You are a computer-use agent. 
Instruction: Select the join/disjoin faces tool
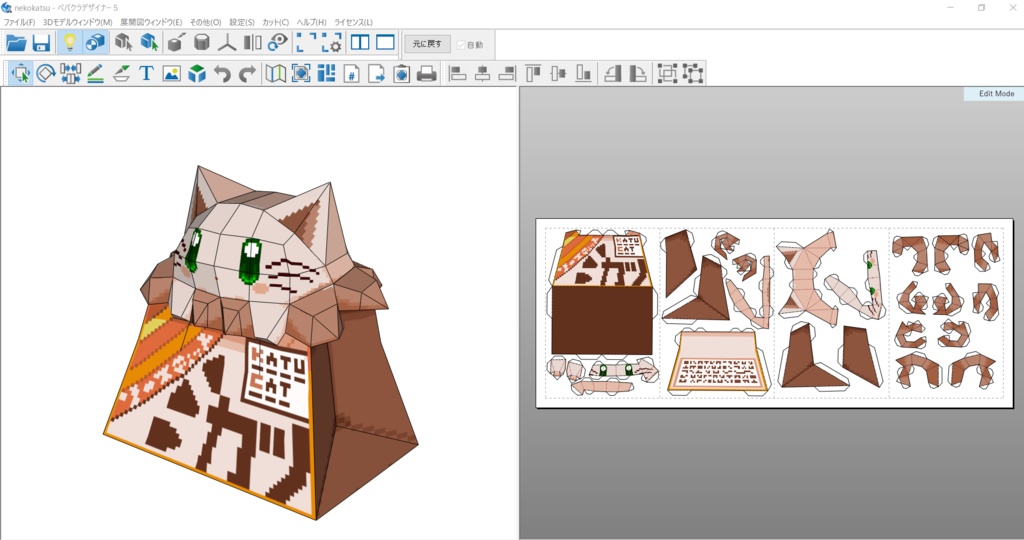[71, 74]
